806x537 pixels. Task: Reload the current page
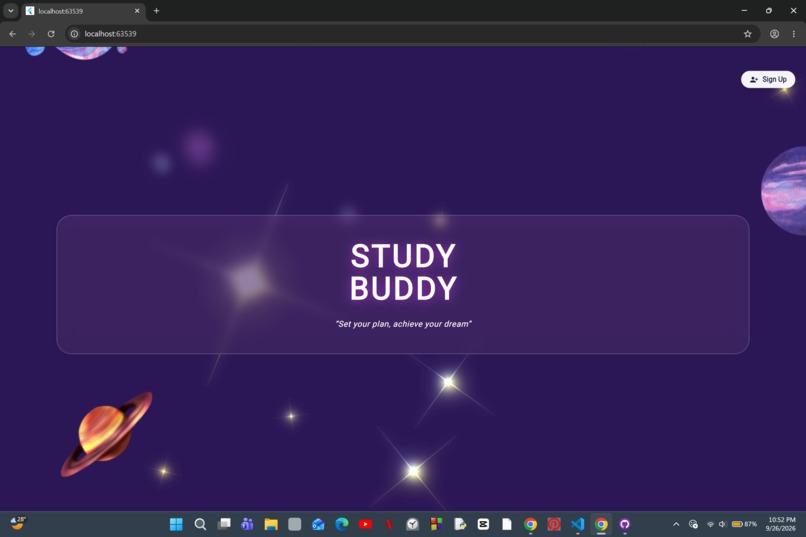tap(51, 34)
